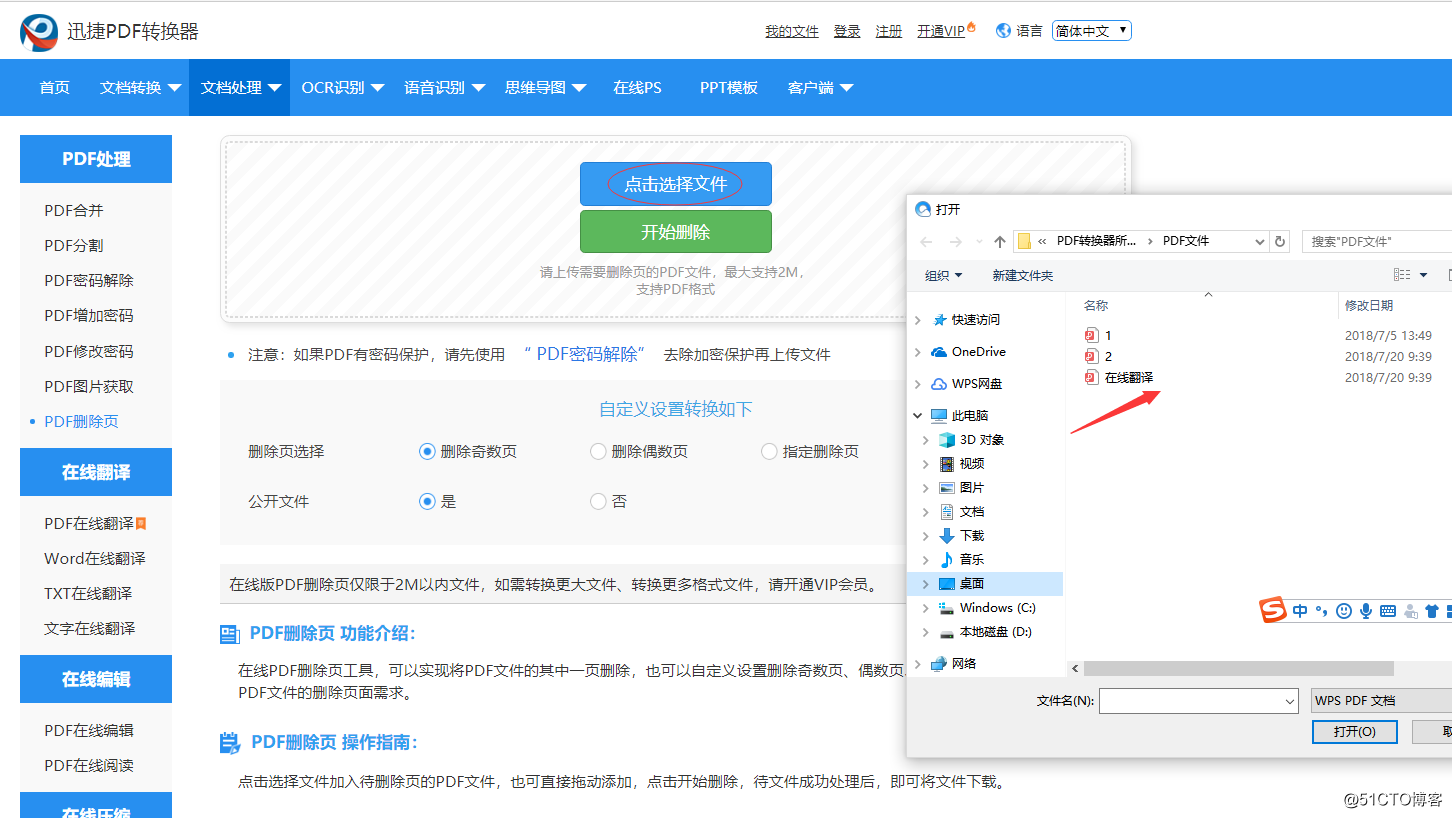The height and width of the screenshot is (818, 1452).
Task: Open the 思维导图 dropdown menu
Action: point(546,87)
